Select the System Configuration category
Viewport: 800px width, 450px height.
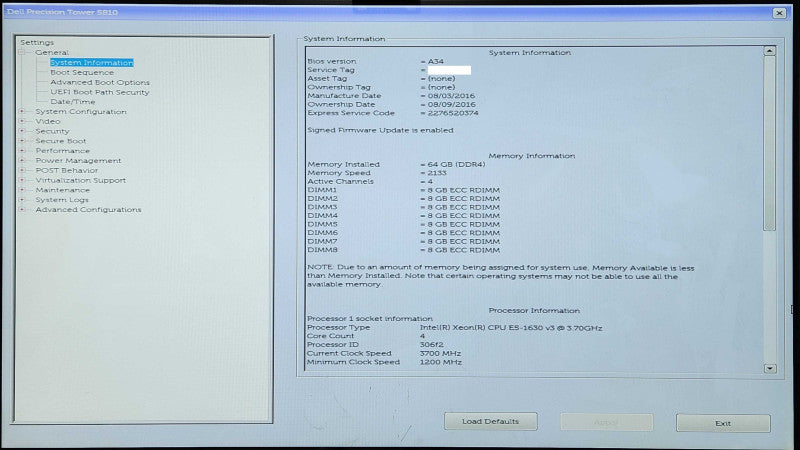(x=81, y=111)
